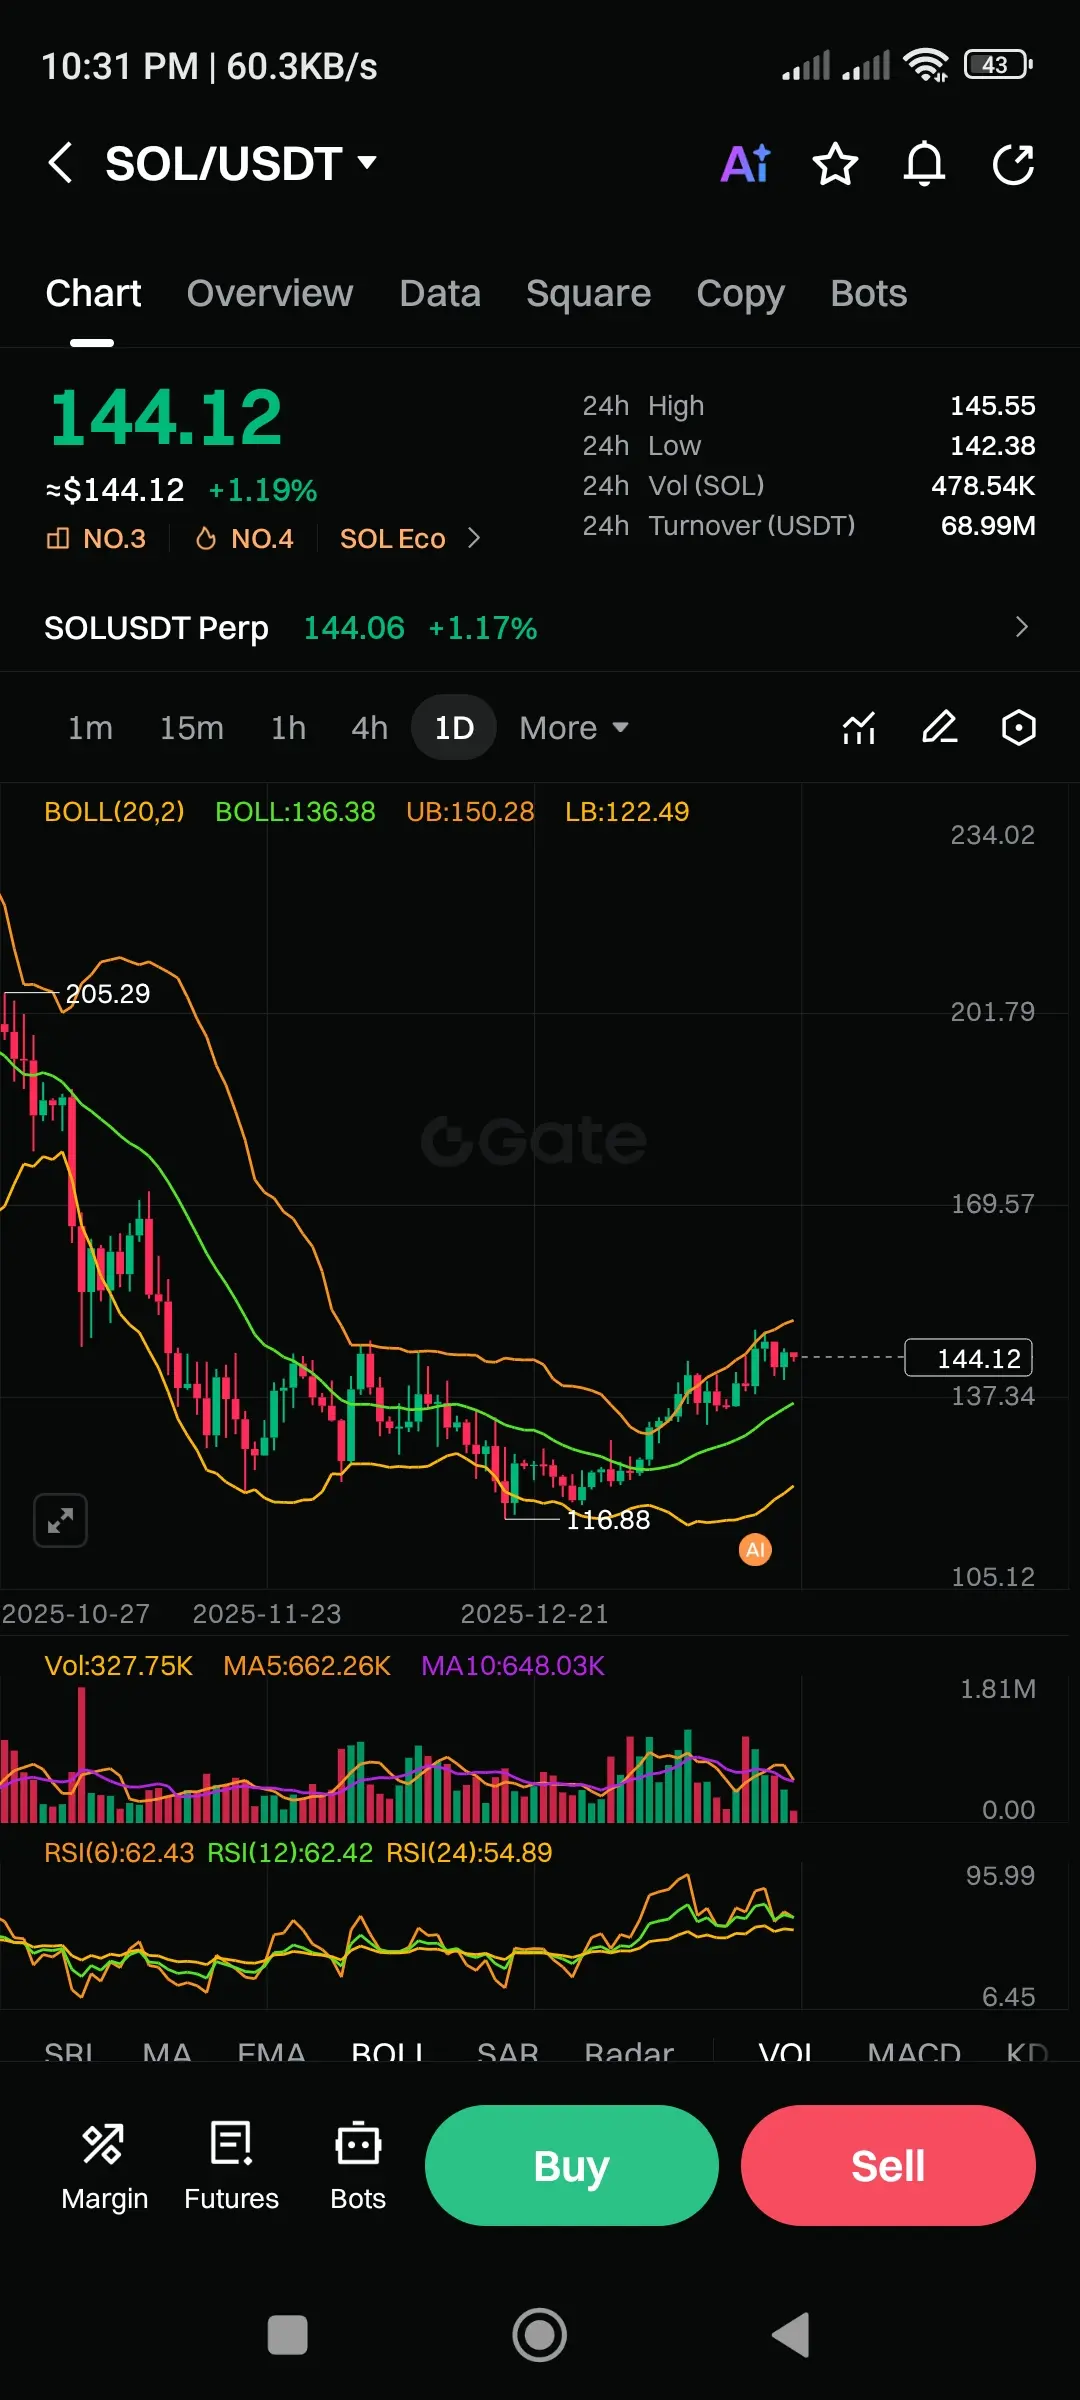Screen dimensions: 1080x2400
Task: Switch to the Overview tab
Action: pyautogui.click(x=270, y=293)
